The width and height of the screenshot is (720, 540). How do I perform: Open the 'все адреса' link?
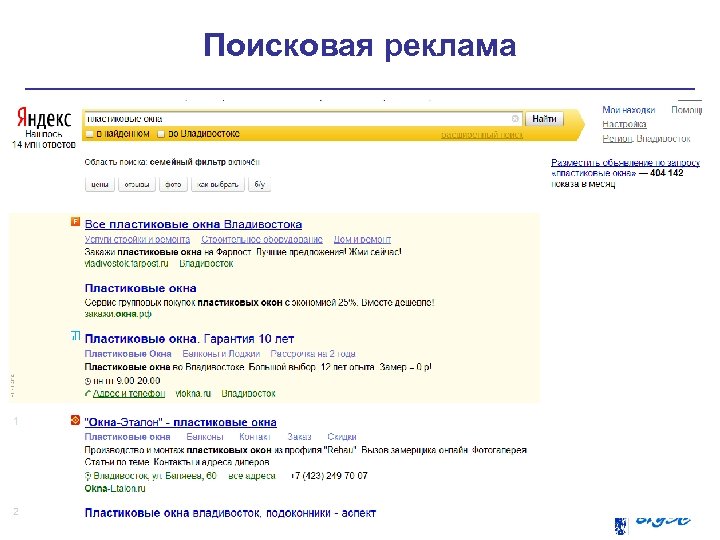click(252, 476)
